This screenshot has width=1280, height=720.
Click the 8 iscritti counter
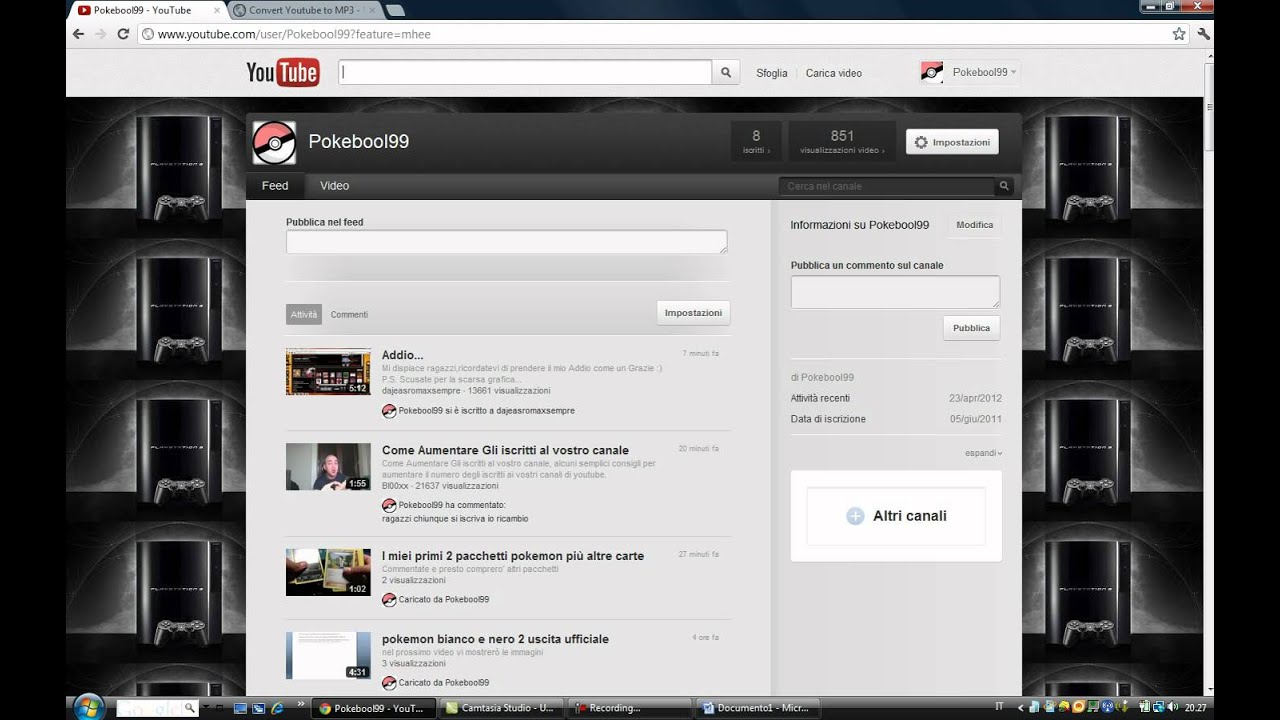(756, 141)
